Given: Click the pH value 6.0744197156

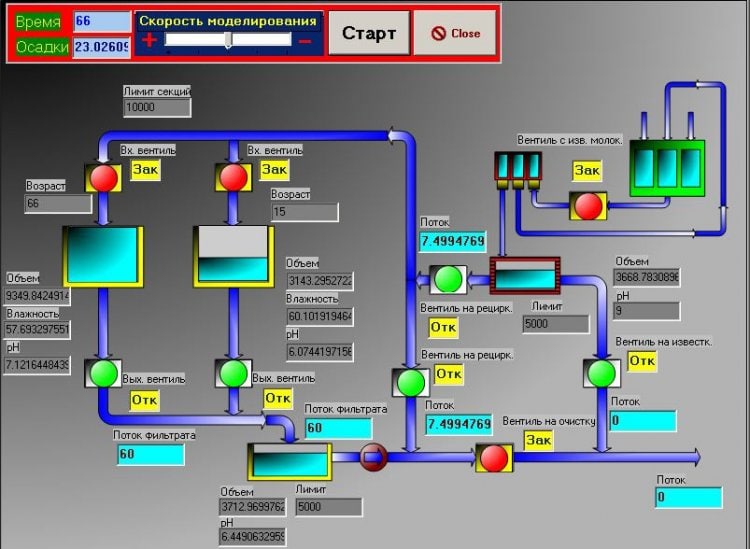Looking at the screenshot, I should click(320, 352).
